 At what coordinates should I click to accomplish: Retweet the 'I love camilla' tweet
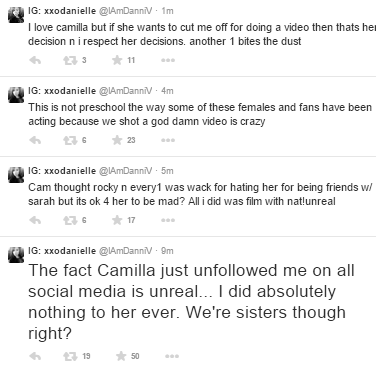pyautogui.click(x=70, y=60)
